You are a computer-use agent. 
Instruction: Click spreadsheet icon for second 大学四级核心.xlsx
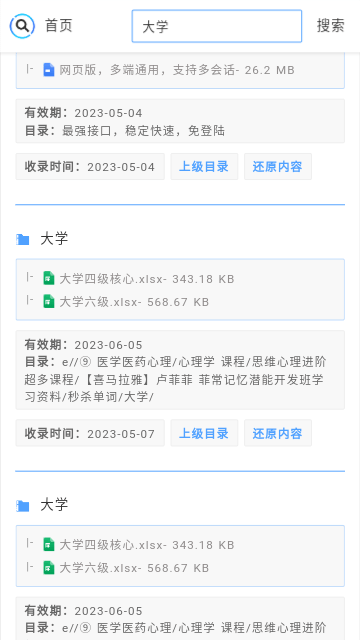(49, 545)
